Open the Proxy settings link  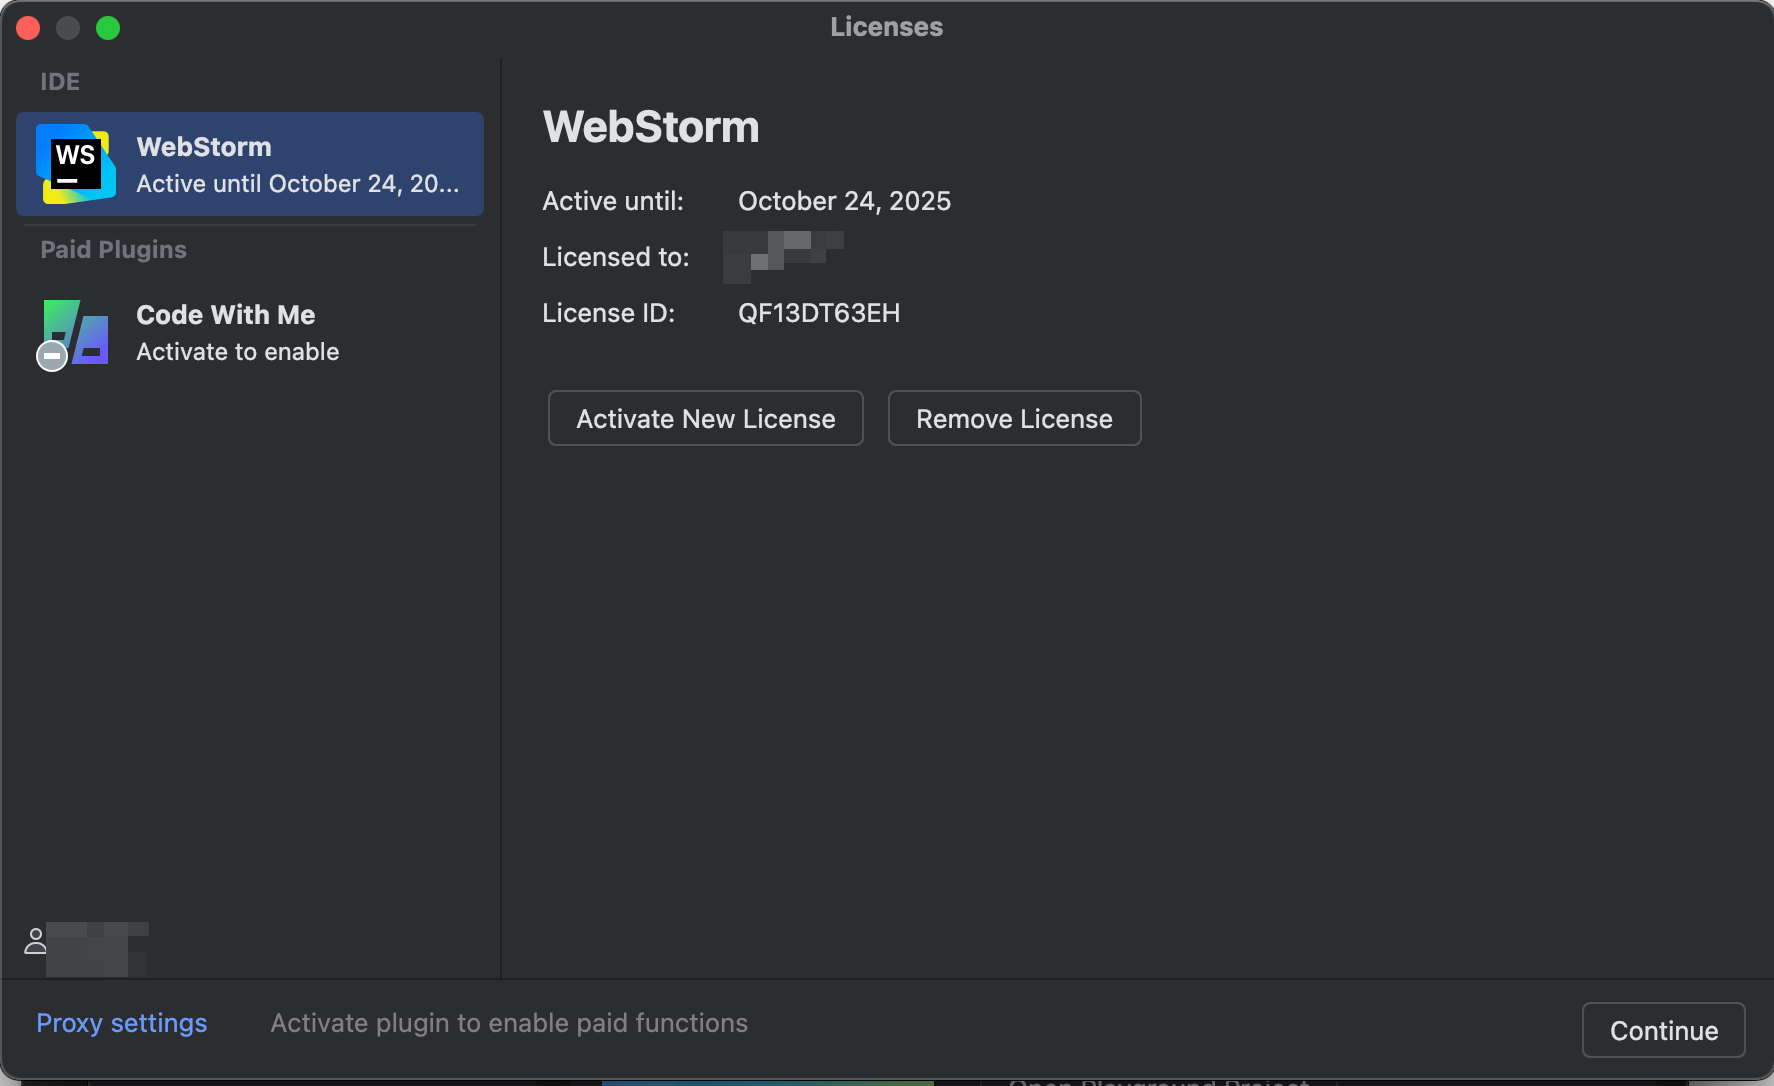[121, 1023]
